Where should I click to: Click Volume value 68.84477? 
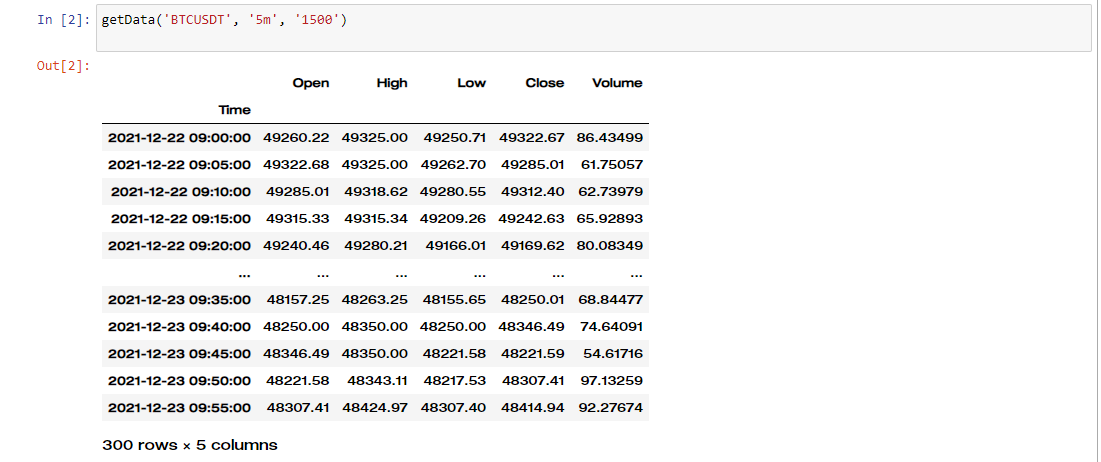point(609,300)
